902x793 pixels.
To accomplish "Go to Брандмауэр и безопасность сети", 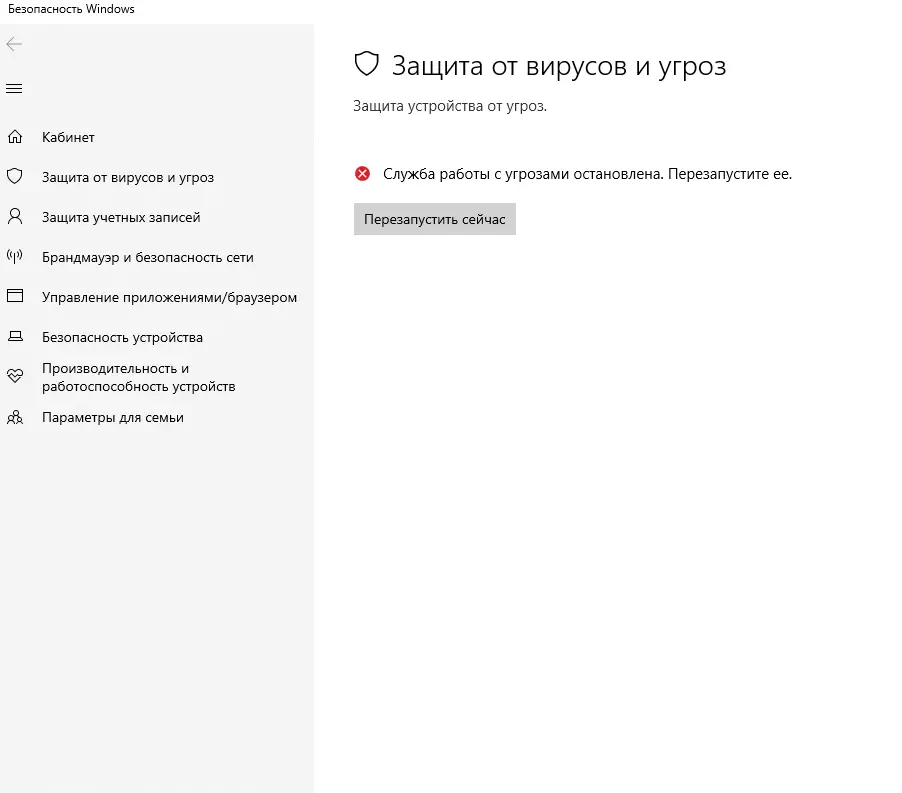I will pyautogui.click(x=148, y=258).
